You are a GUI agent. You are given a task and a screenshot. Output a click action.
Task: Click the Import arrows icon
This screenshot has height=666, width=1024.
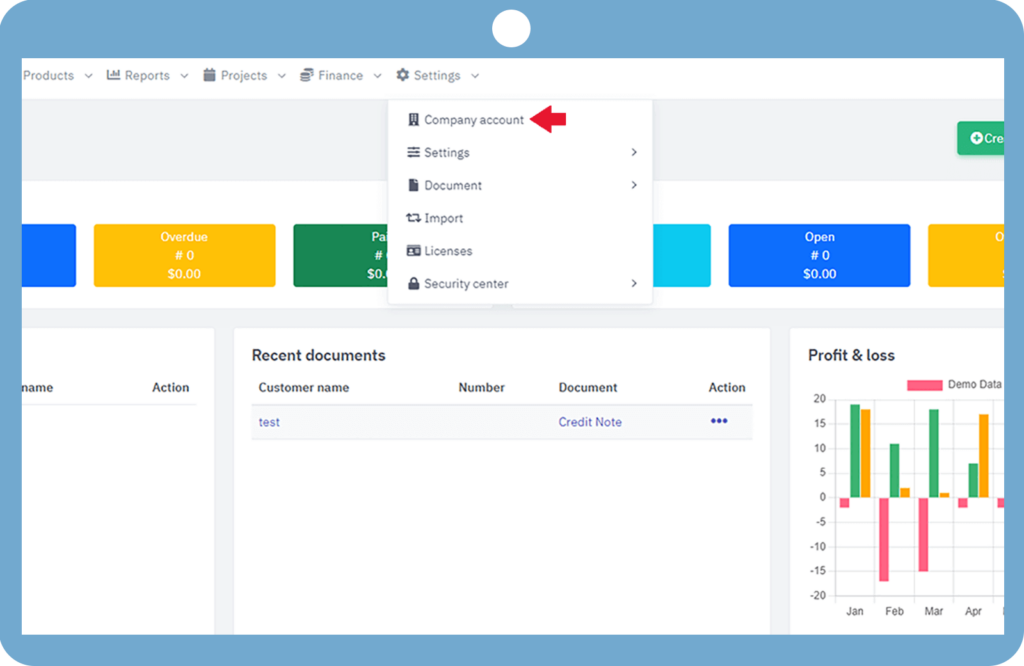click(413, 217)
